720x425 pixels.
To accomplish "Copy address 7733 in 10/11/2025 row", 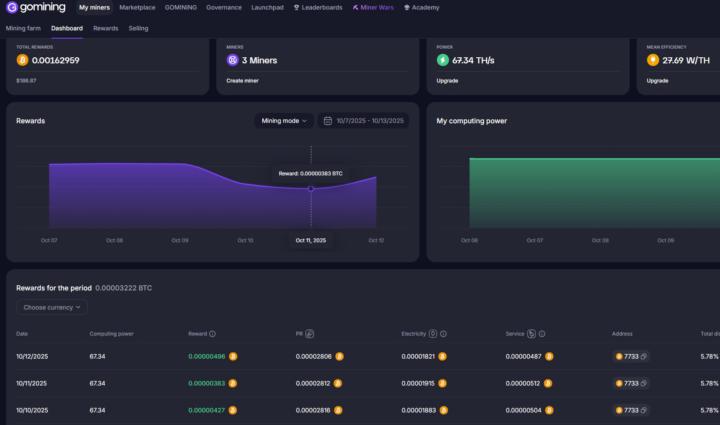I will [x=644, y=384].
